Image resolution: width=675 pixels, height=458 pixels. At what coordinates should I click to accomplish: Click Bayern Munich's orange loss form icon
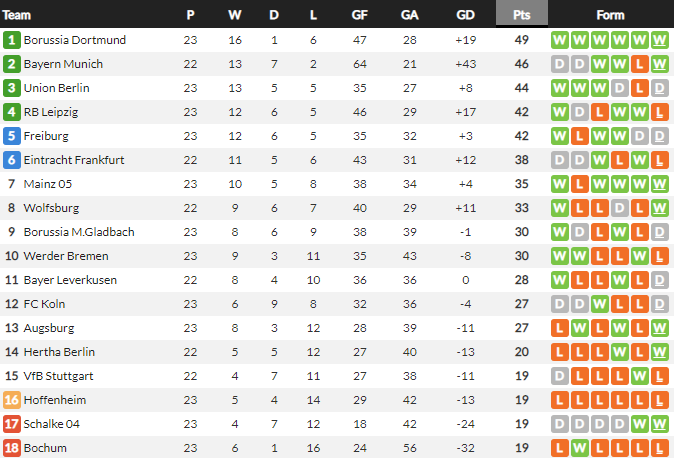tap(639, 64)
